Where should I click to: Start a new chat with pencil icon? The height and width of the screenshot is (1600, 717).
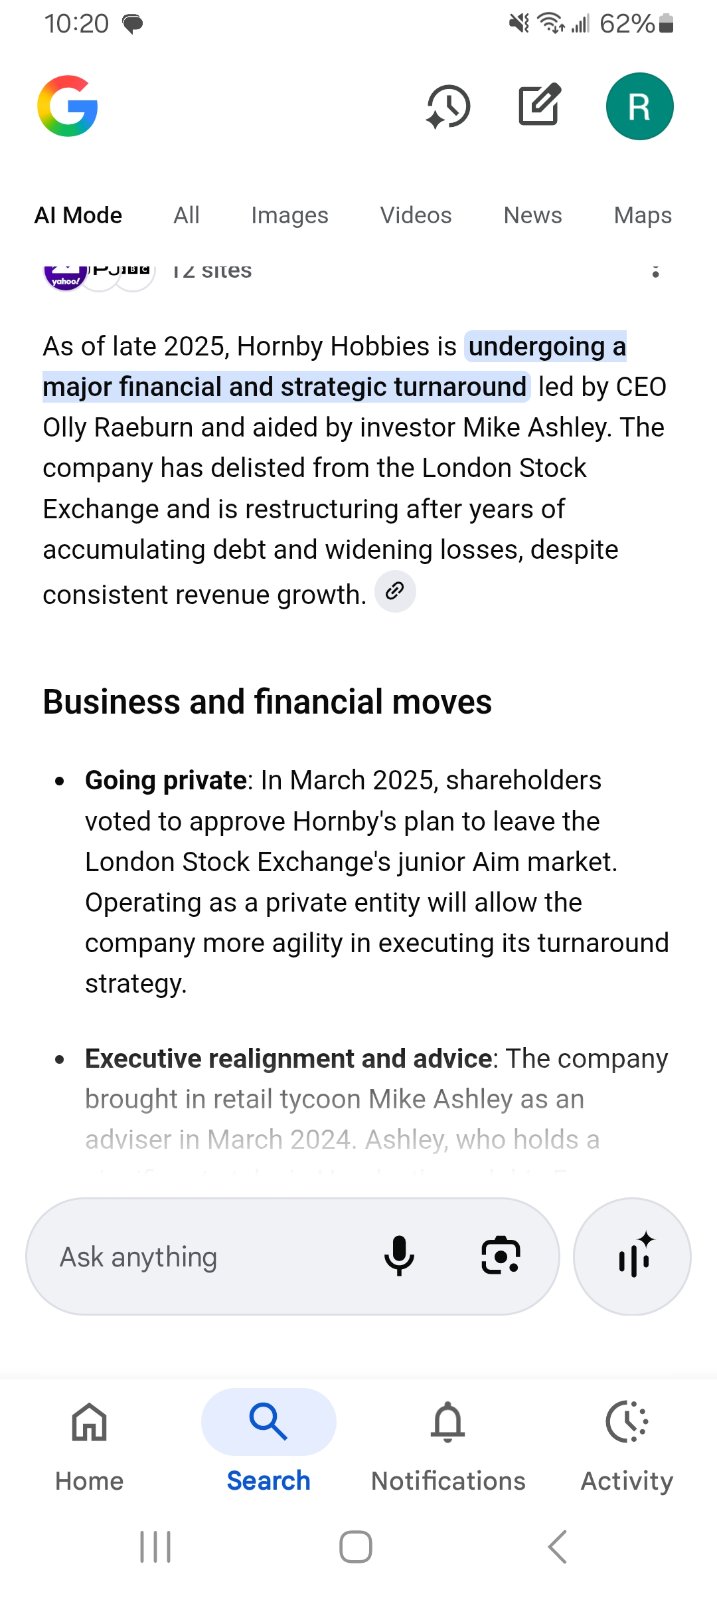(540, 105)
